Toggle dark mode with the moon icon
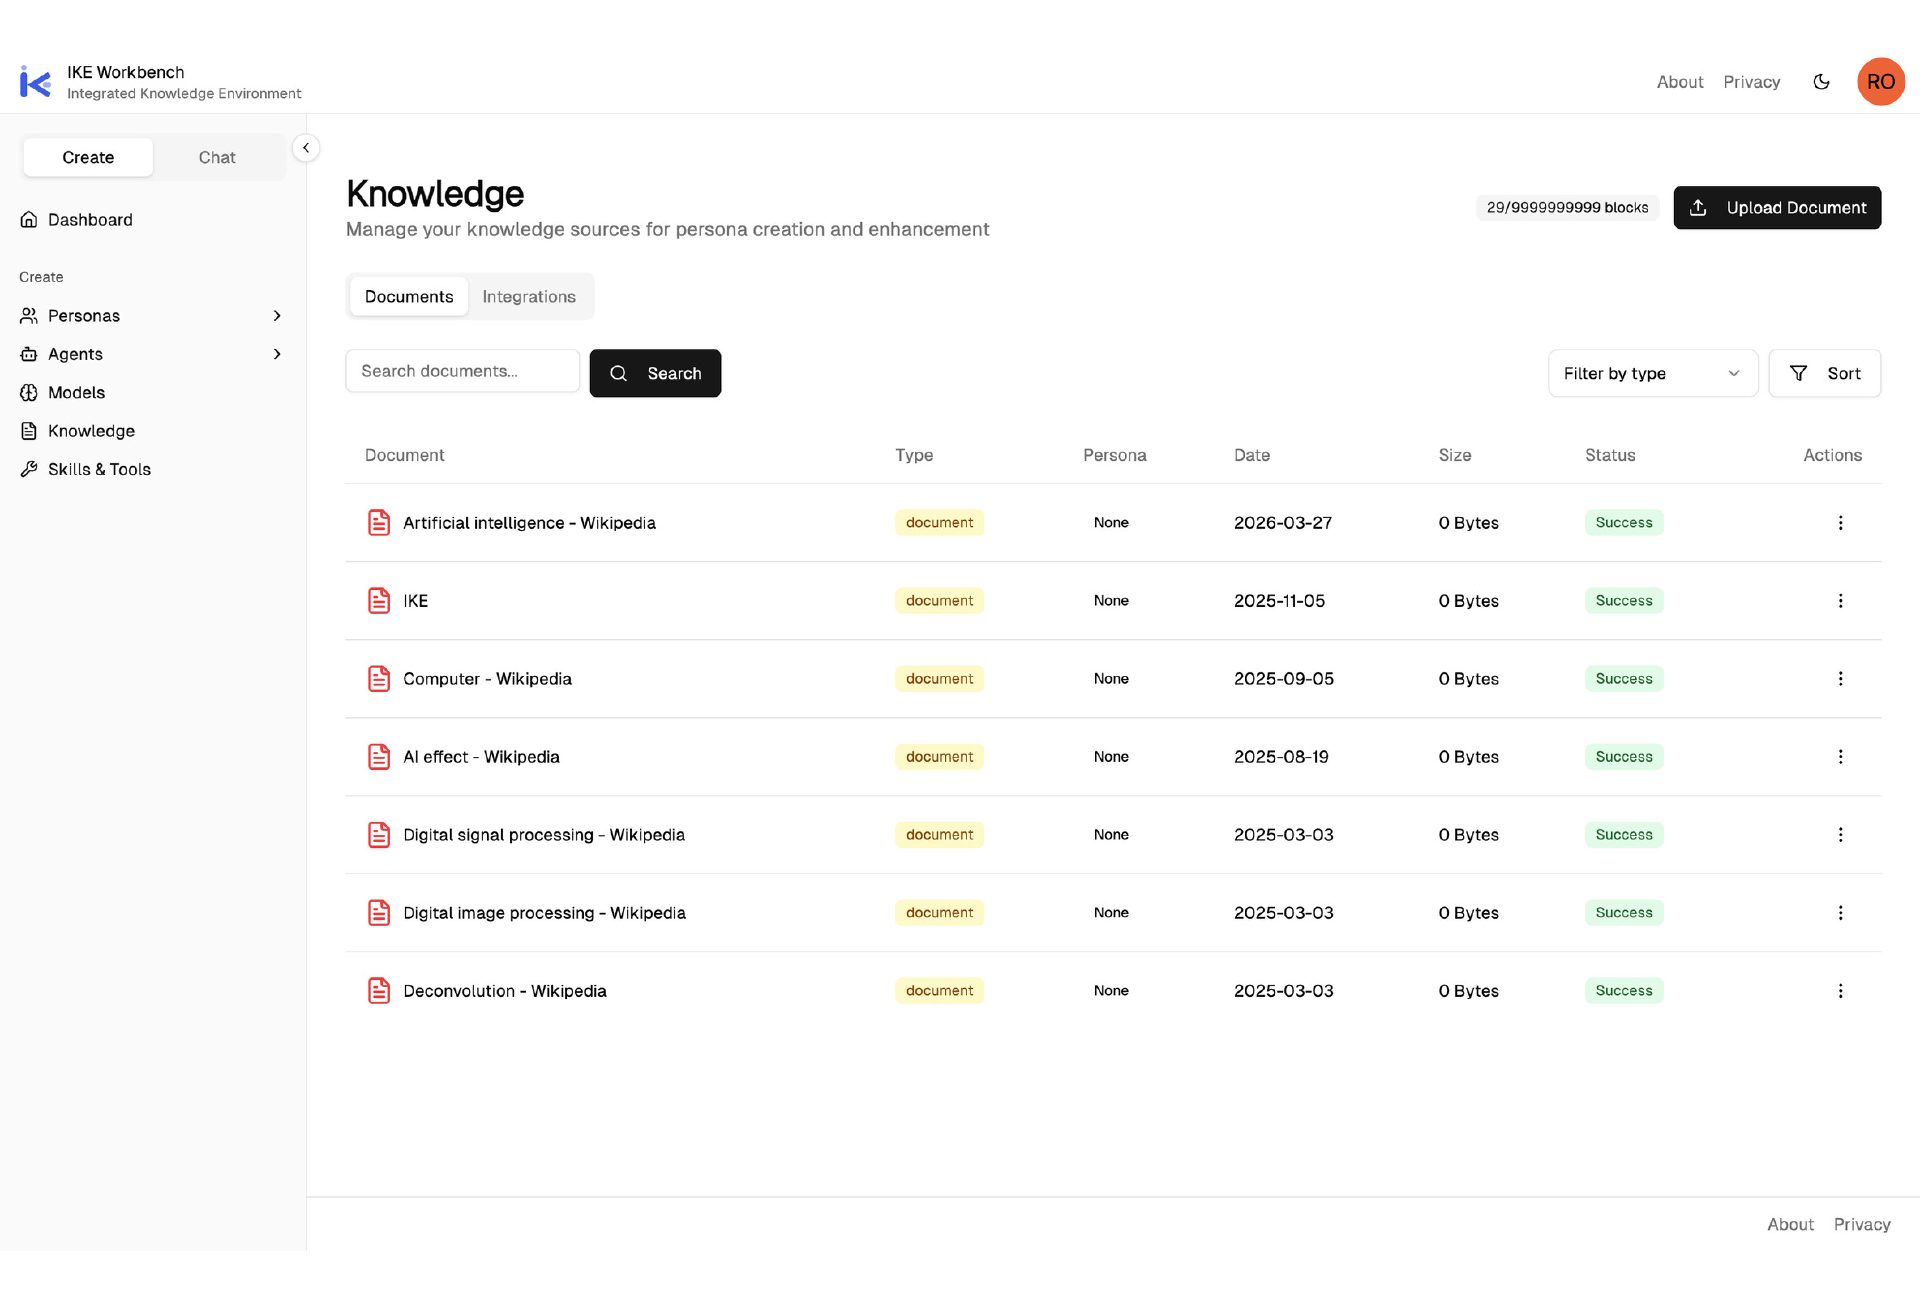This screenshot has height=1301, width=1920. point(1821,82)
